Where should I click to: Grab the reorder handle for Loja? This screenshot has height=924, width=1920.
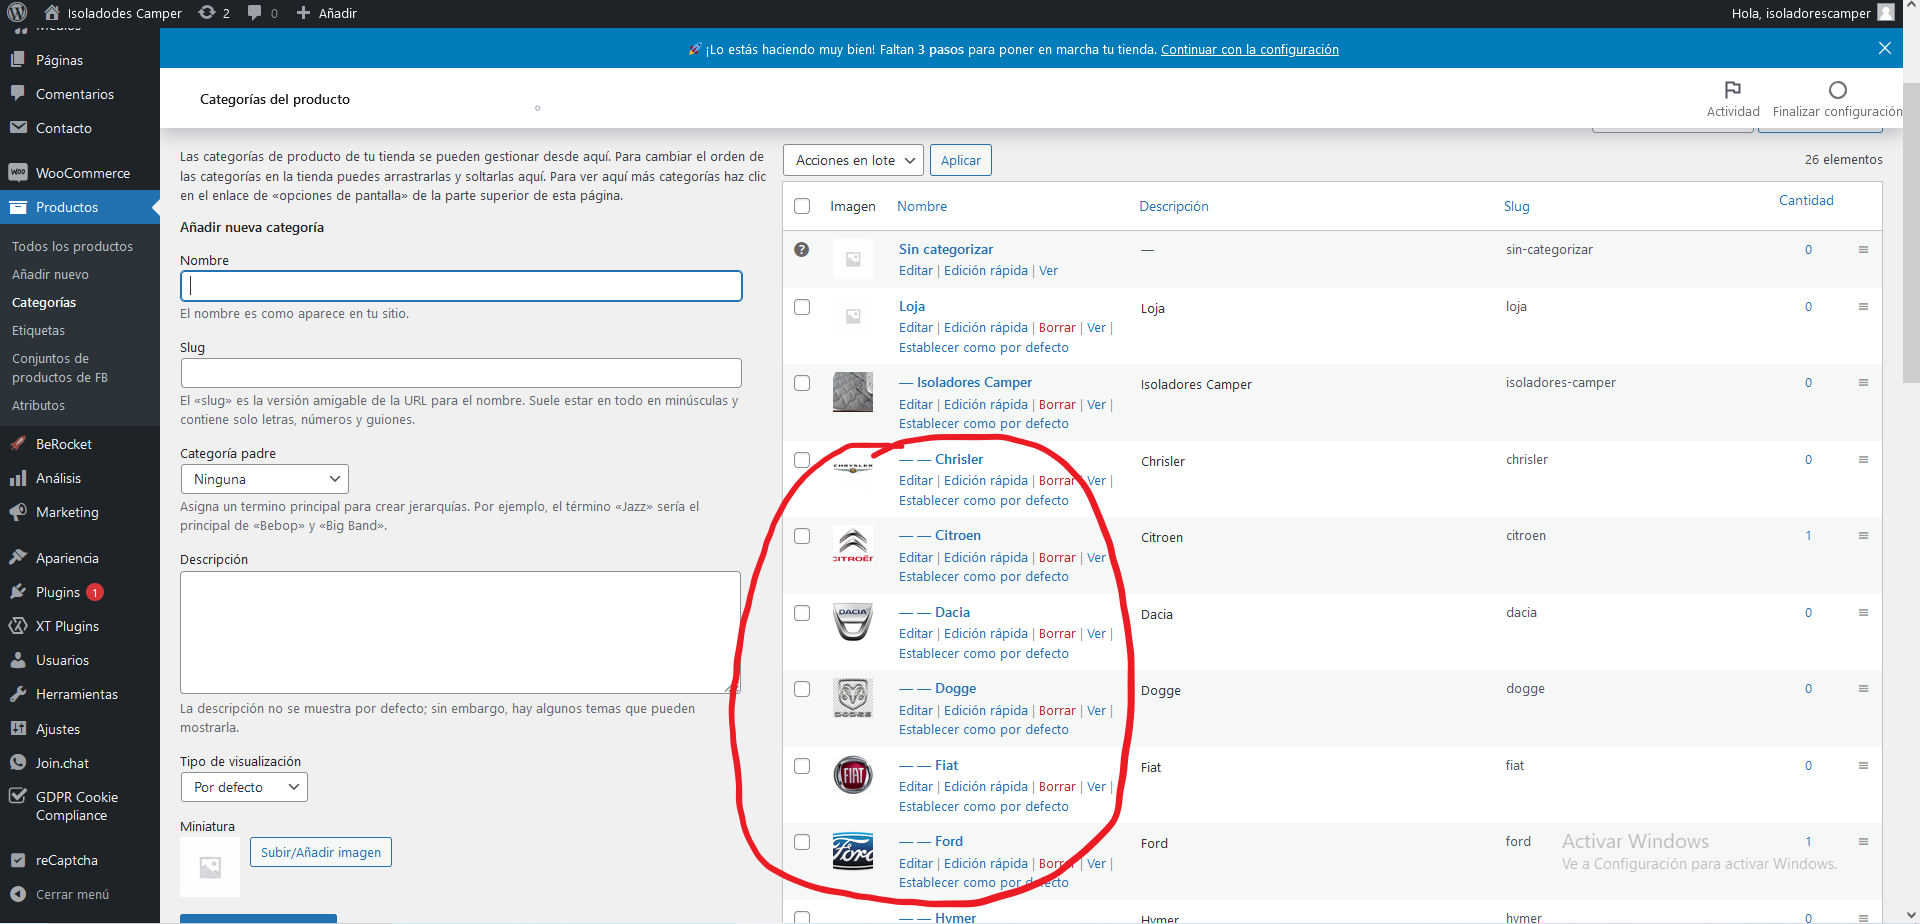click(1863, 307)
